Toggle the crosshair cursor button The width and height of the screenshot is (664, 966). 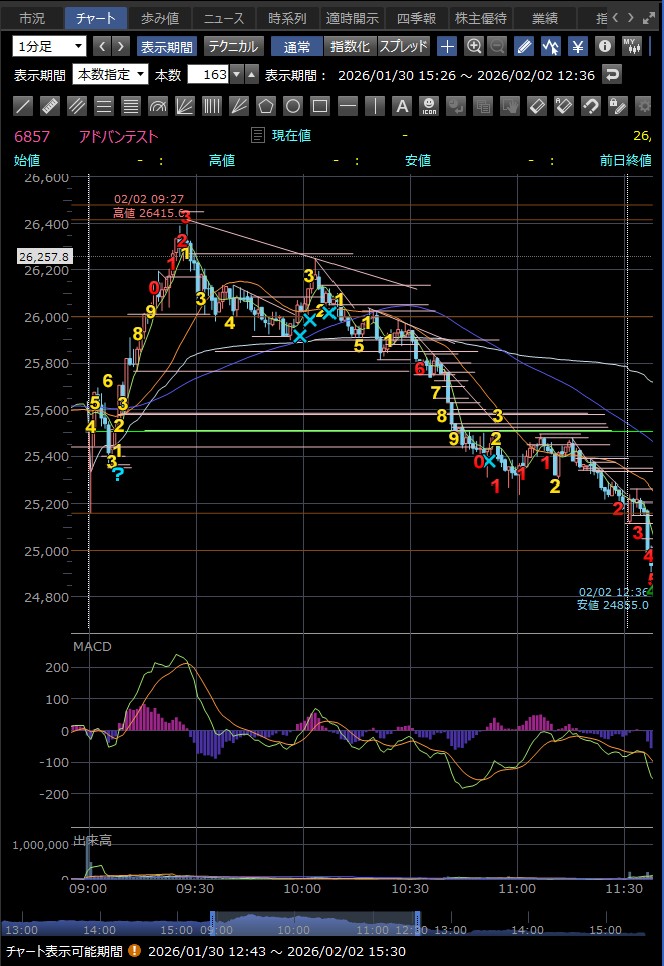tap(447, 46)
